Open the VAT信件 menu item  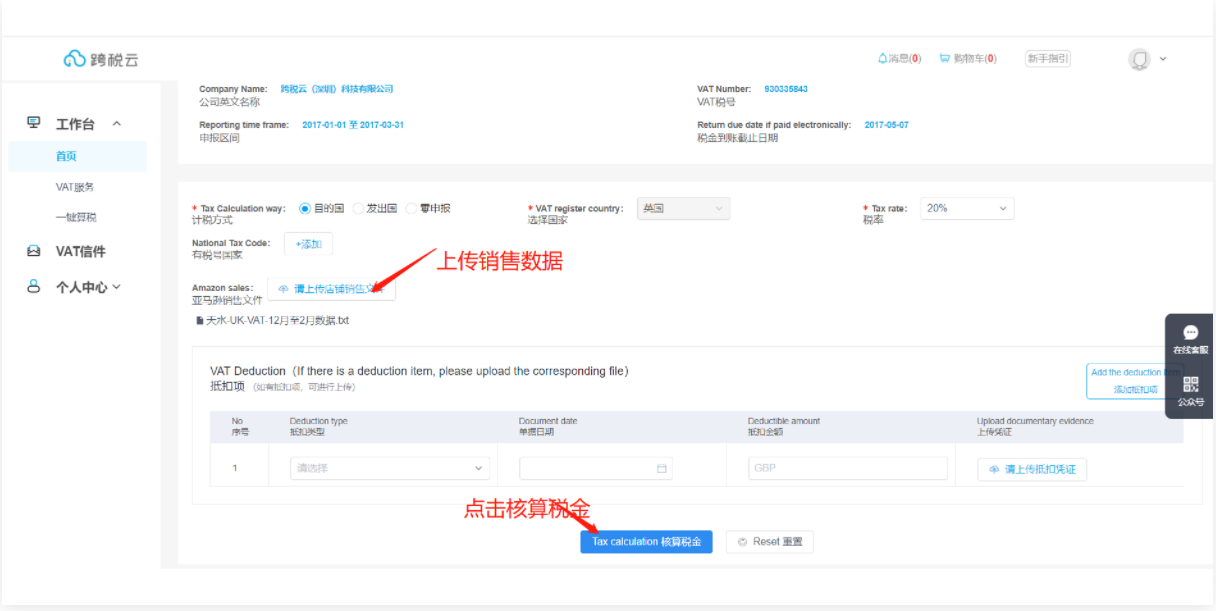coord(80,251)
